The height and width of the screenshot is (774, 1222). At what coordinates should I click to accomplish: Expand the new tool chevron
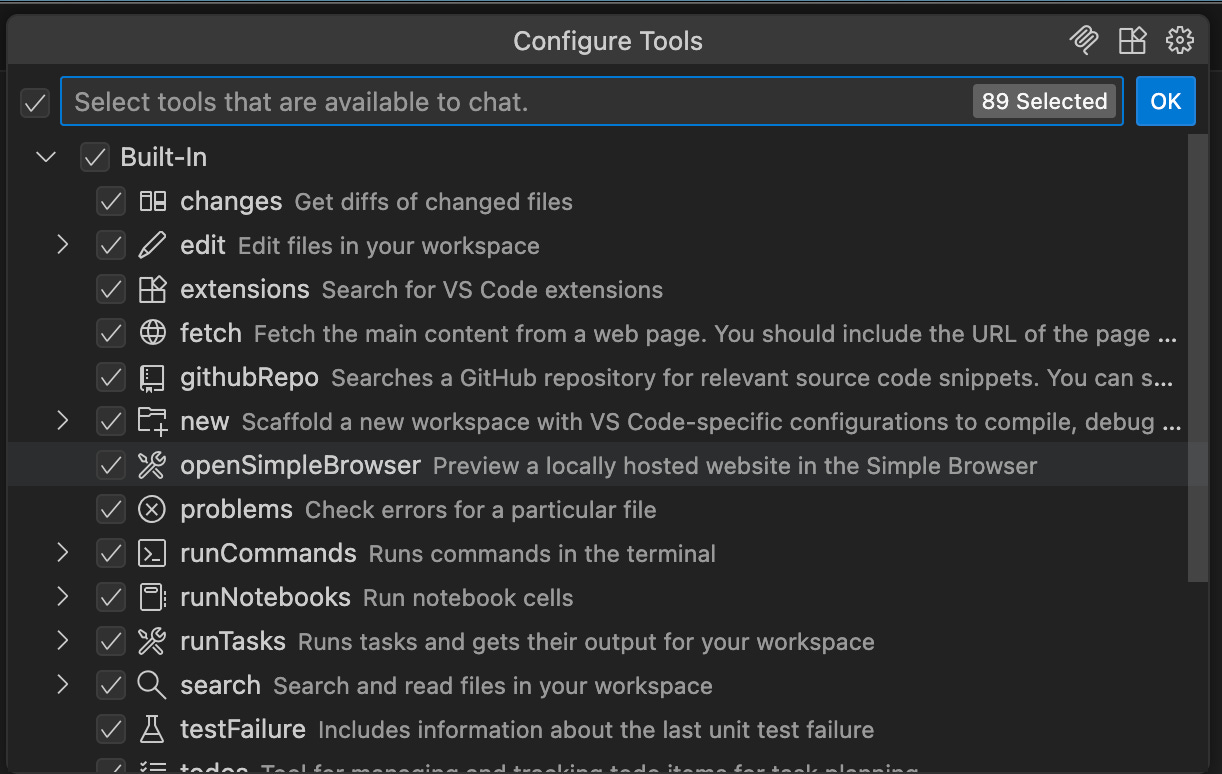click(x=62, y=422)
